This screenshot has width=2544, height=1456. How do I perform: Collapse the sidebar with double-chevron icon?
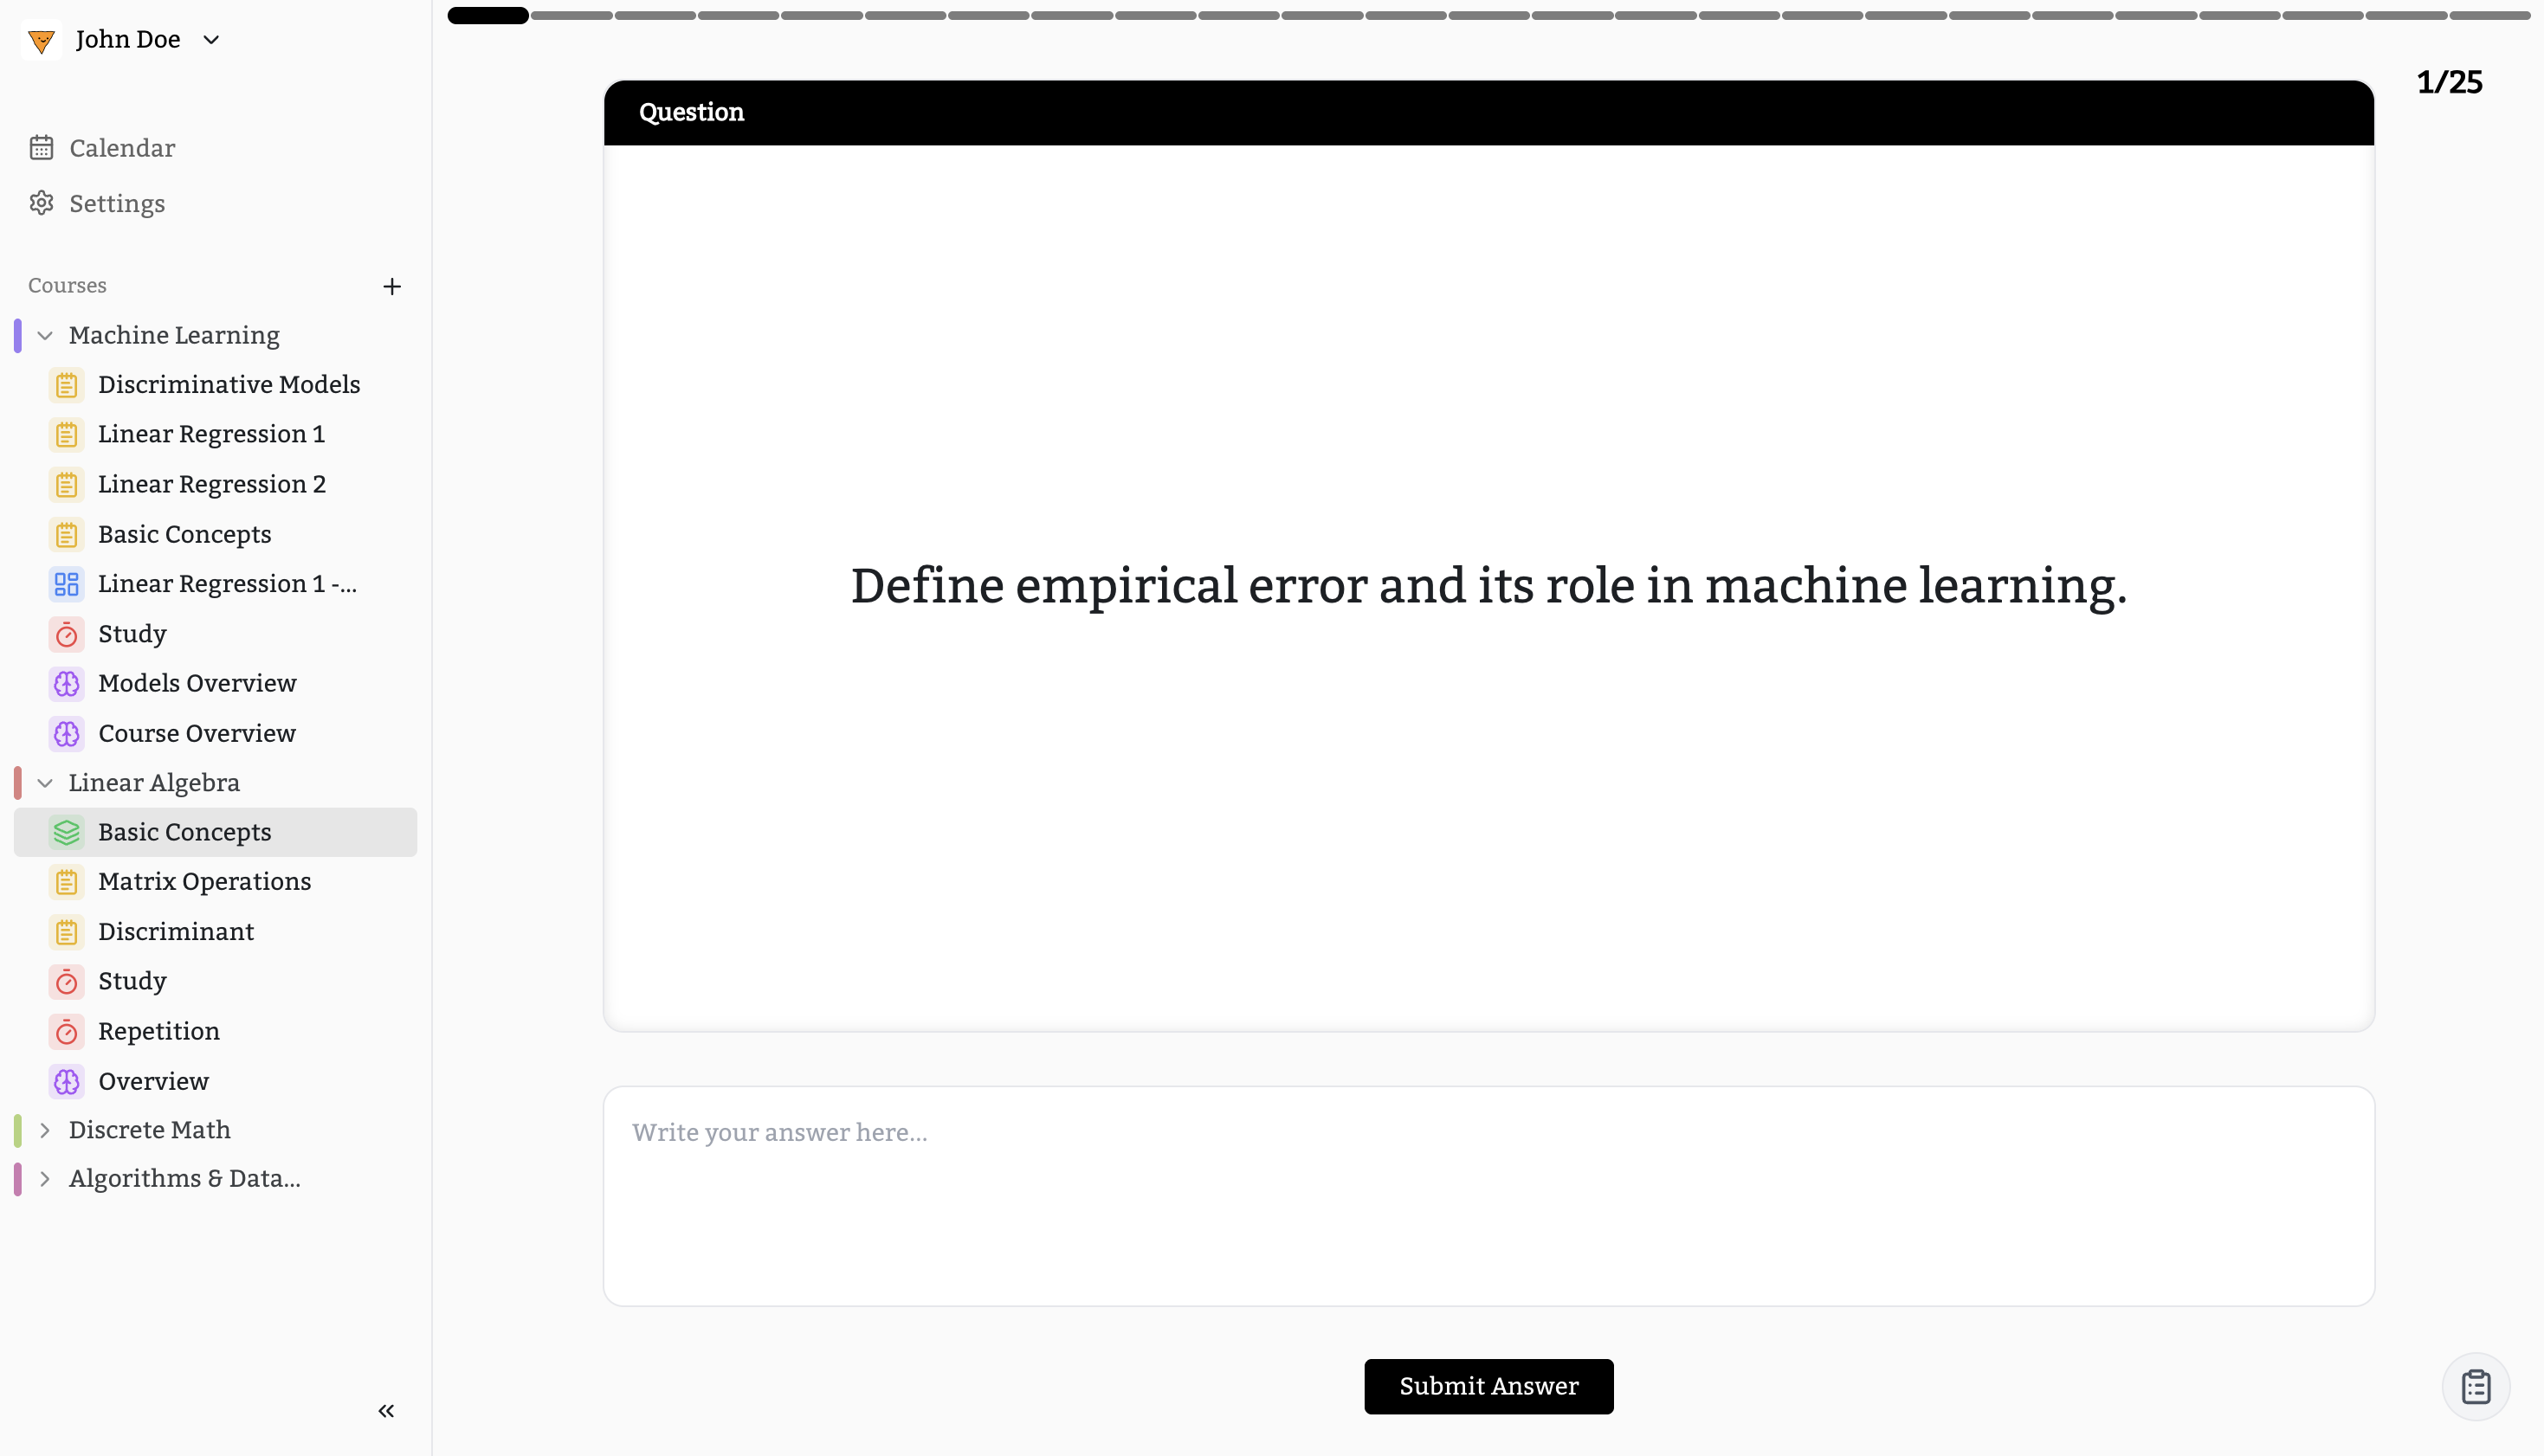(386, 1411)
